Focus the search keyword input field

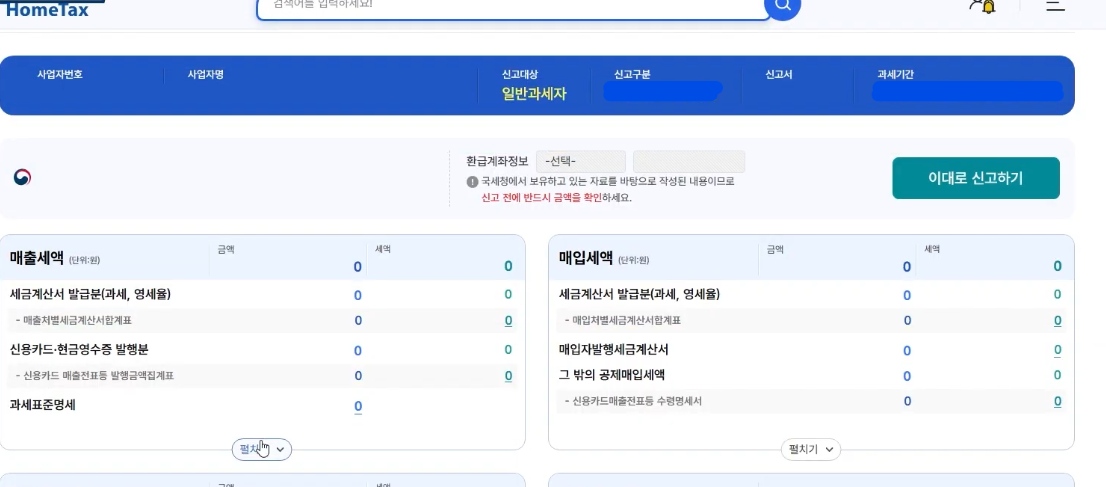coord(514,8)
